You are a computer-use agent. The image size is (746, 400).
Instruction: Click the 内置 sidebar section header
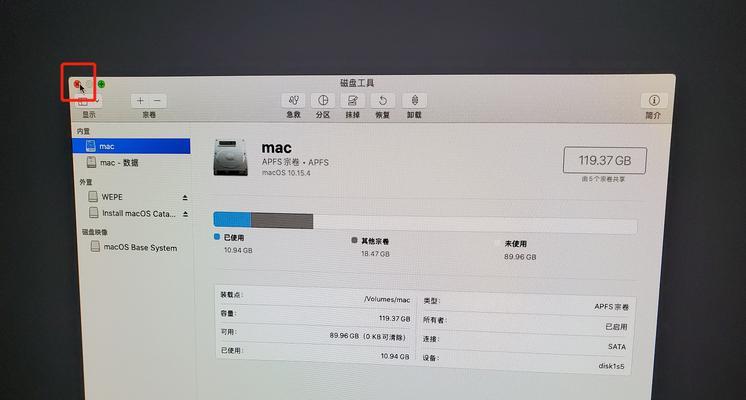[x=83, y=131]
